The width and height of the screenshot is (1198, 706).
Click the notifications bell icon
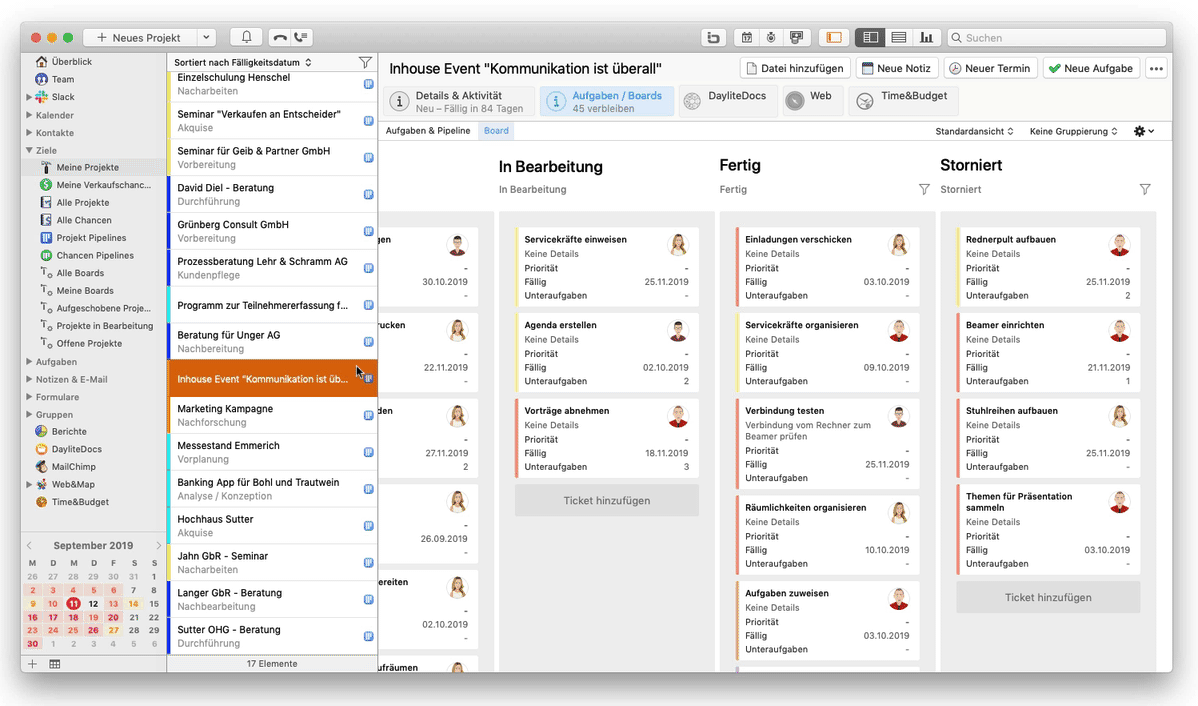pos(247,37)
